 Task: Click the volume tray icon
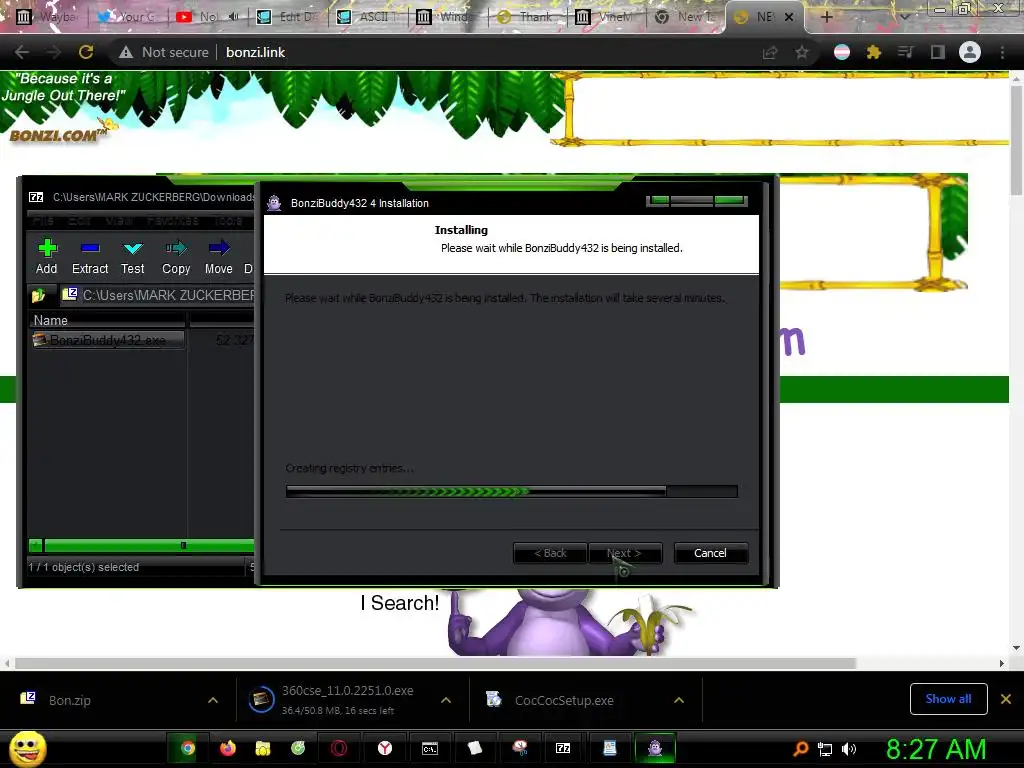(x=849, y=749)
